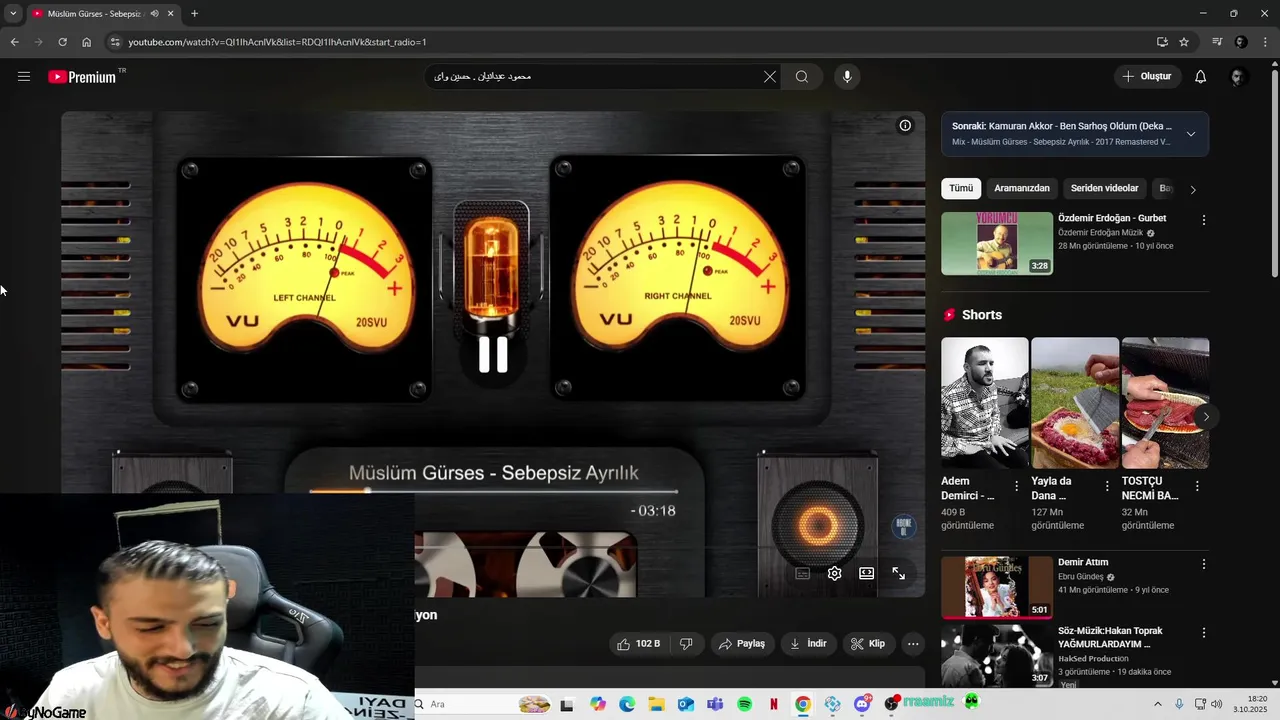
Task: Open options for Özdemir Erdoğan - Gurbet
Action: pos(1204,220)
